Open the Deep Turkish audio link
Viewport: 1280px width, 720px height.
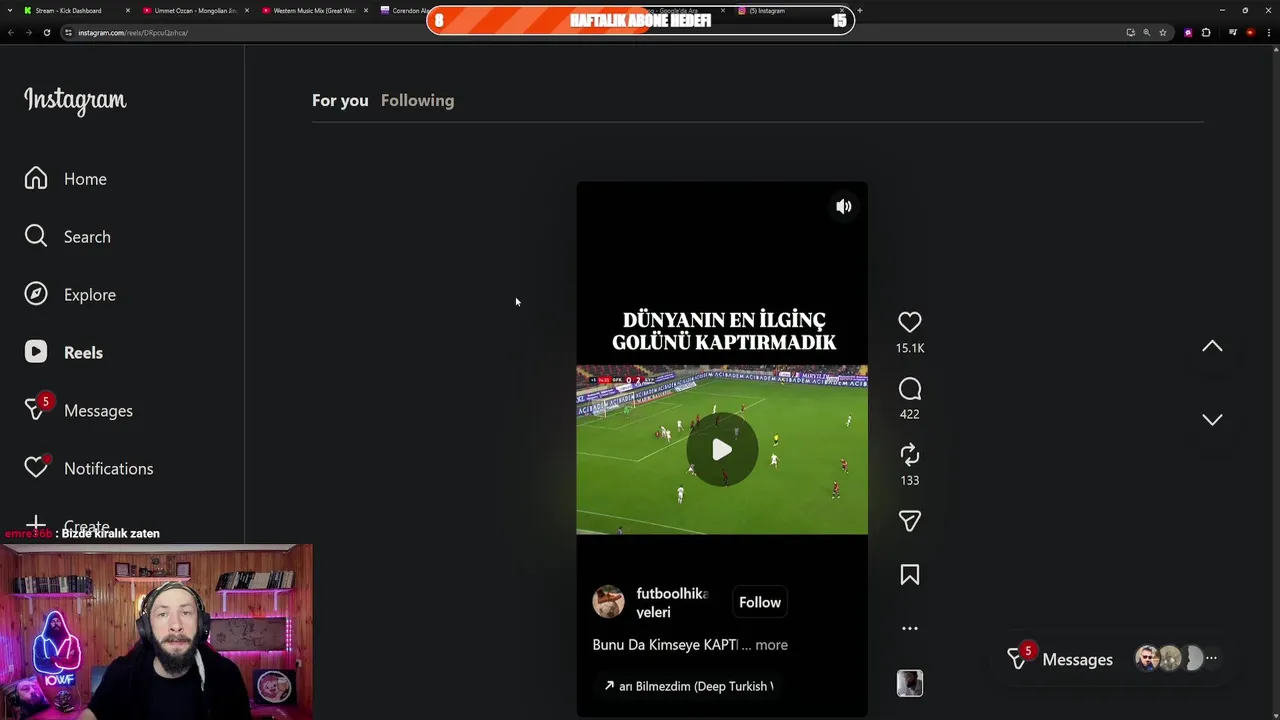690,686
